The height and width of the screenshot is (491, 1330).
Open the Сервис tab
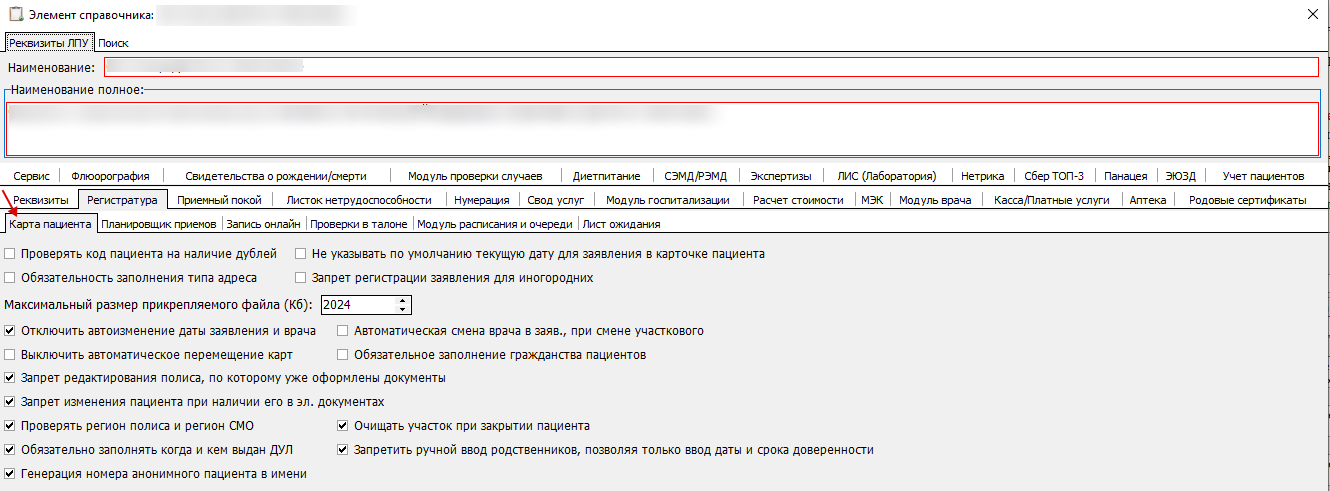[x=32, y=176]
